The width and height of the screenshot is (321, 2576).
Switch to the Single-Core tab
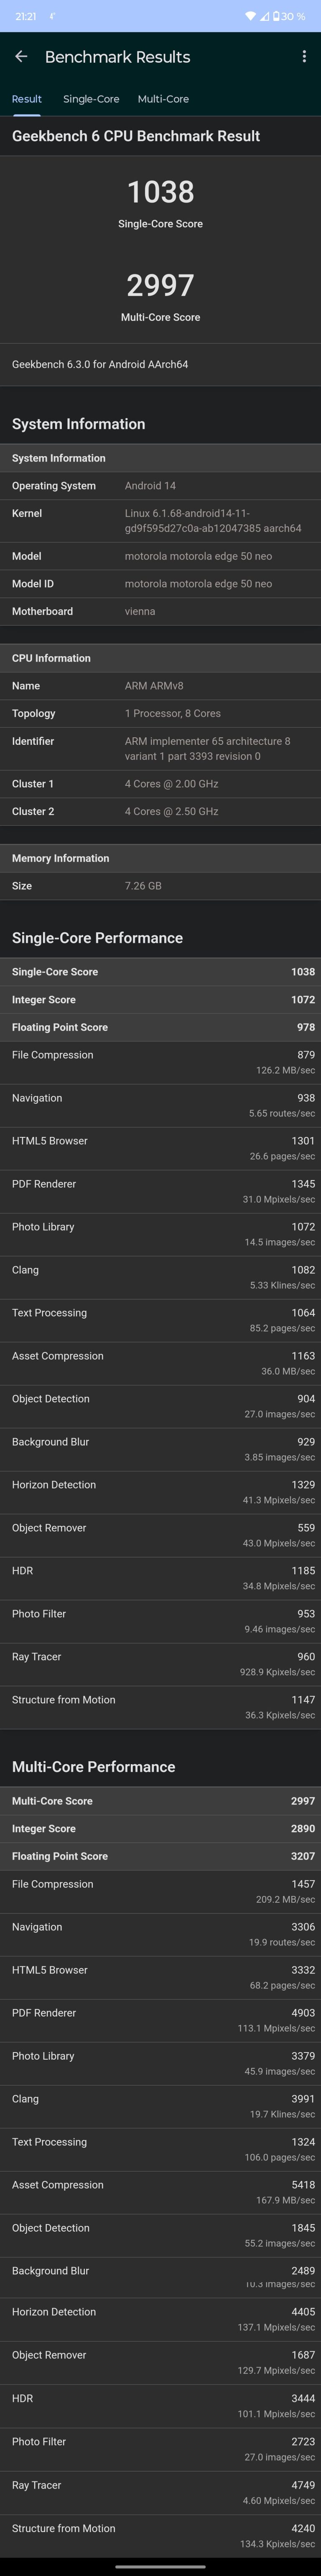(91, 99)
